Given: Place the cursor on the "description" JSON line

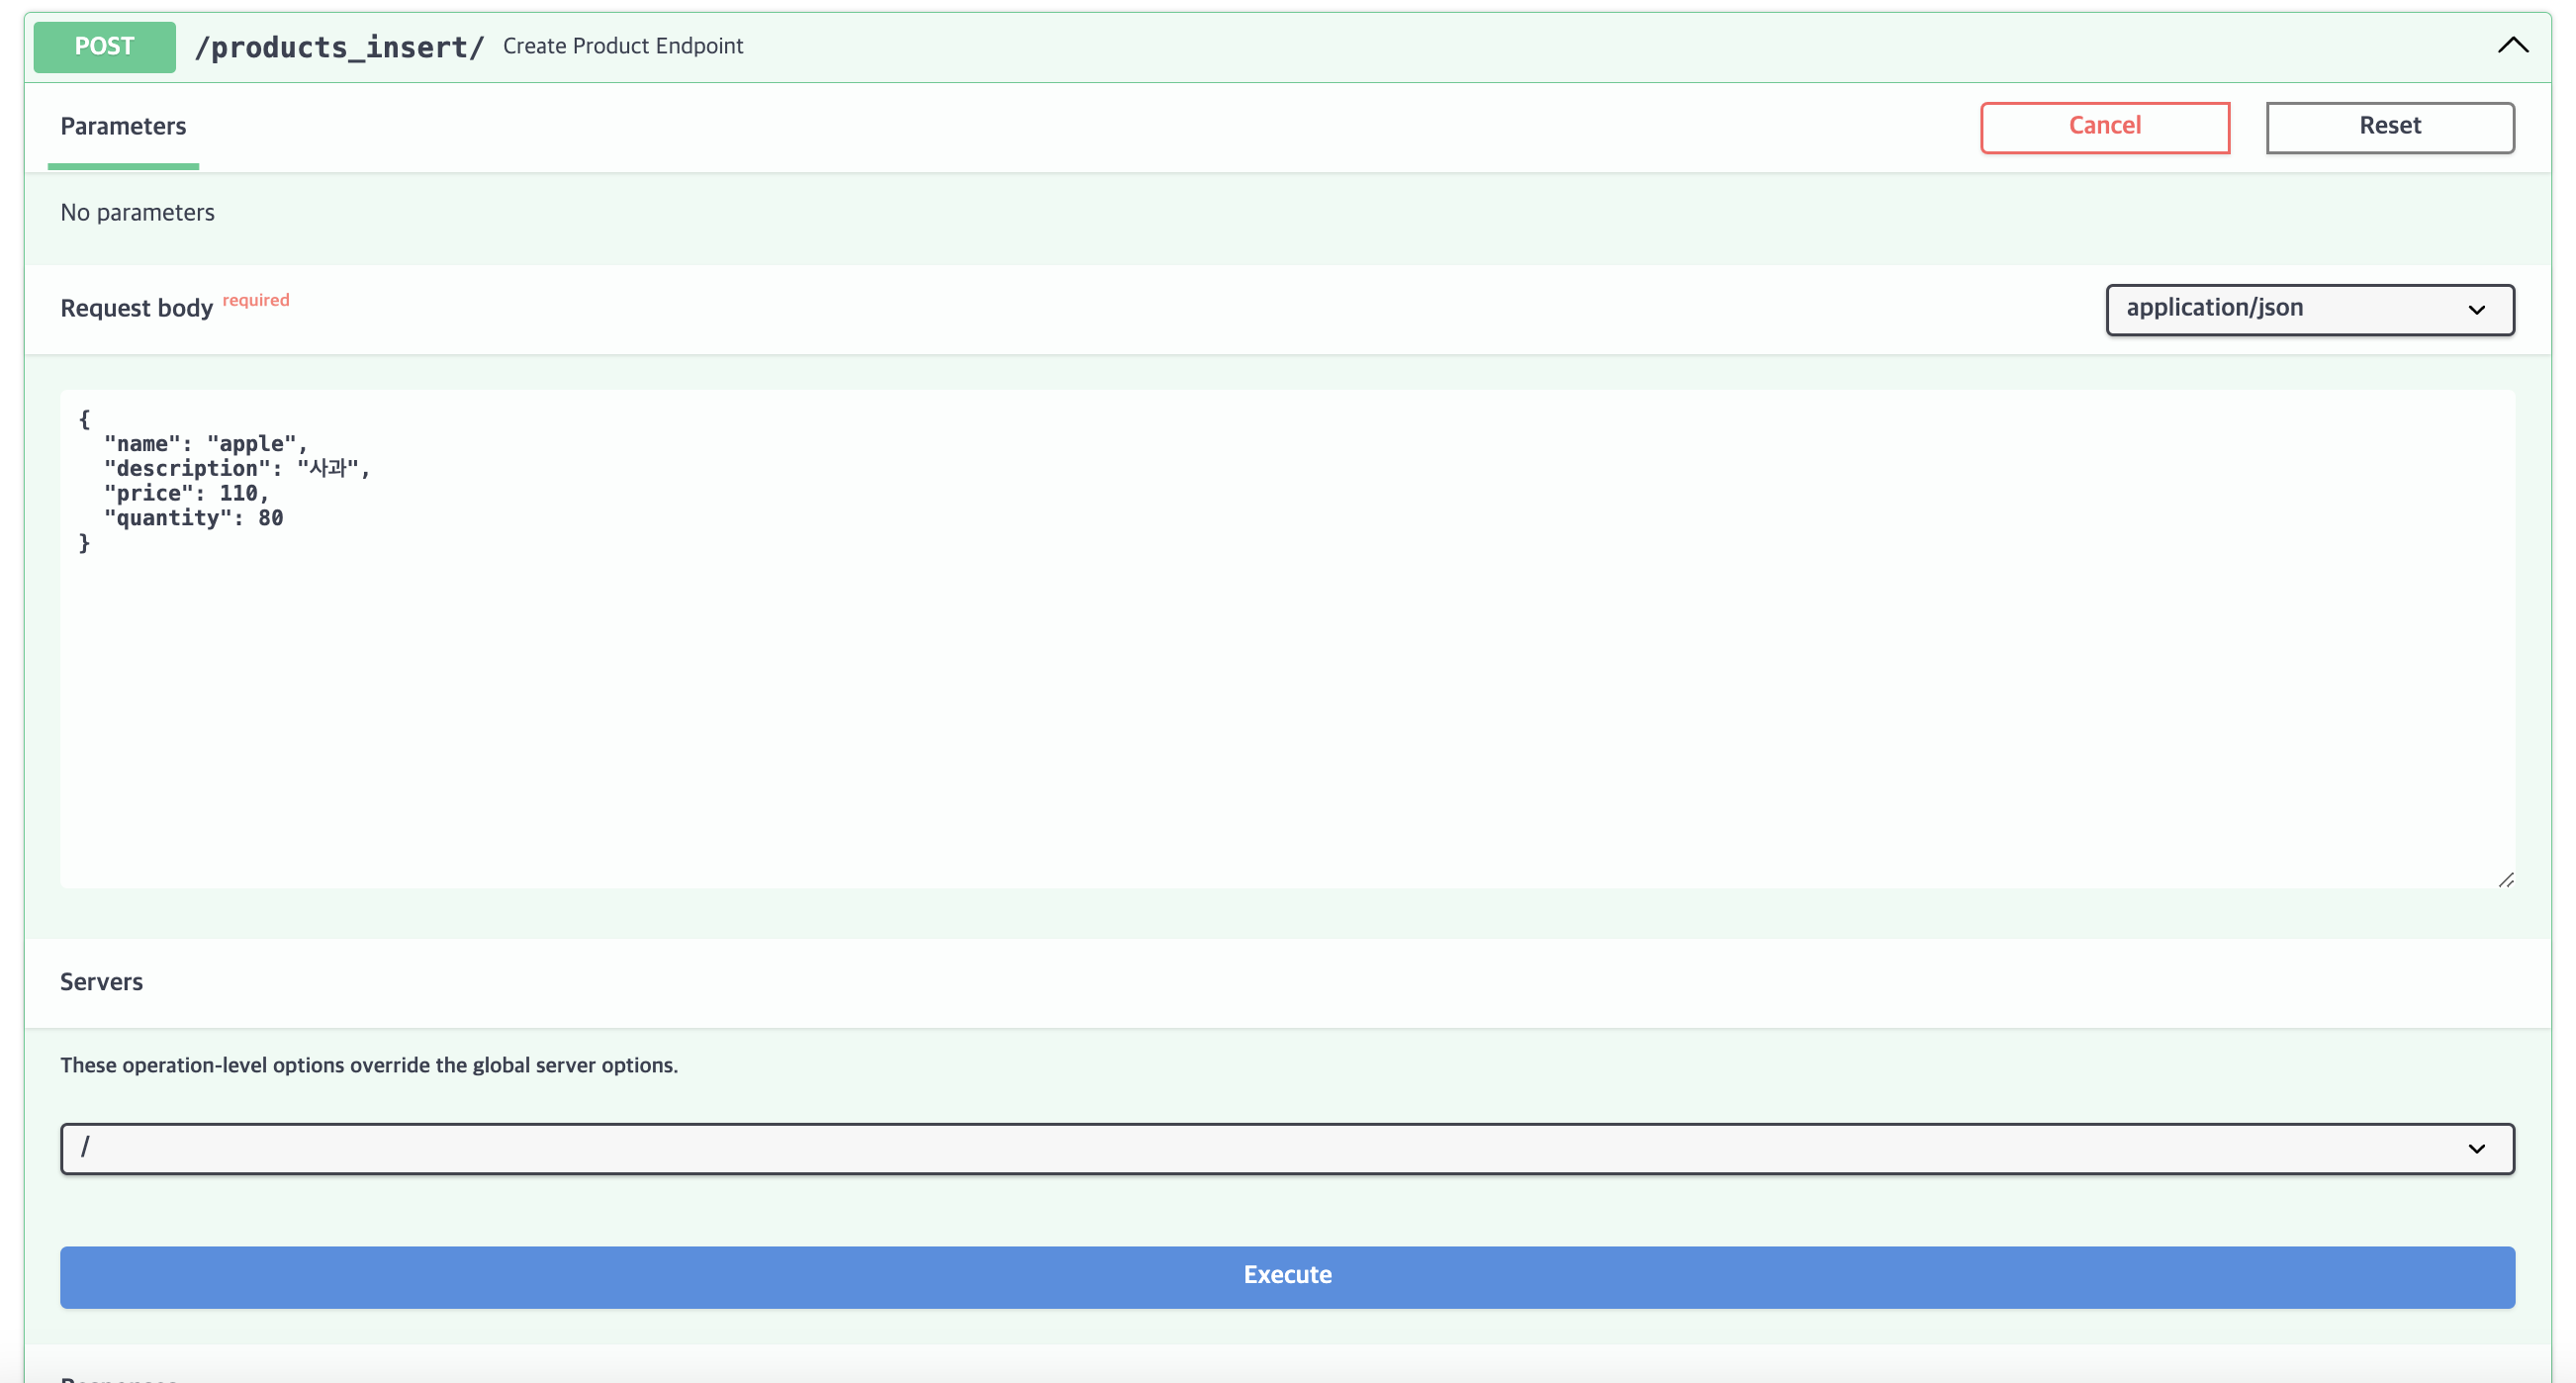Looking at the screenshot, I should pos(236,469).
